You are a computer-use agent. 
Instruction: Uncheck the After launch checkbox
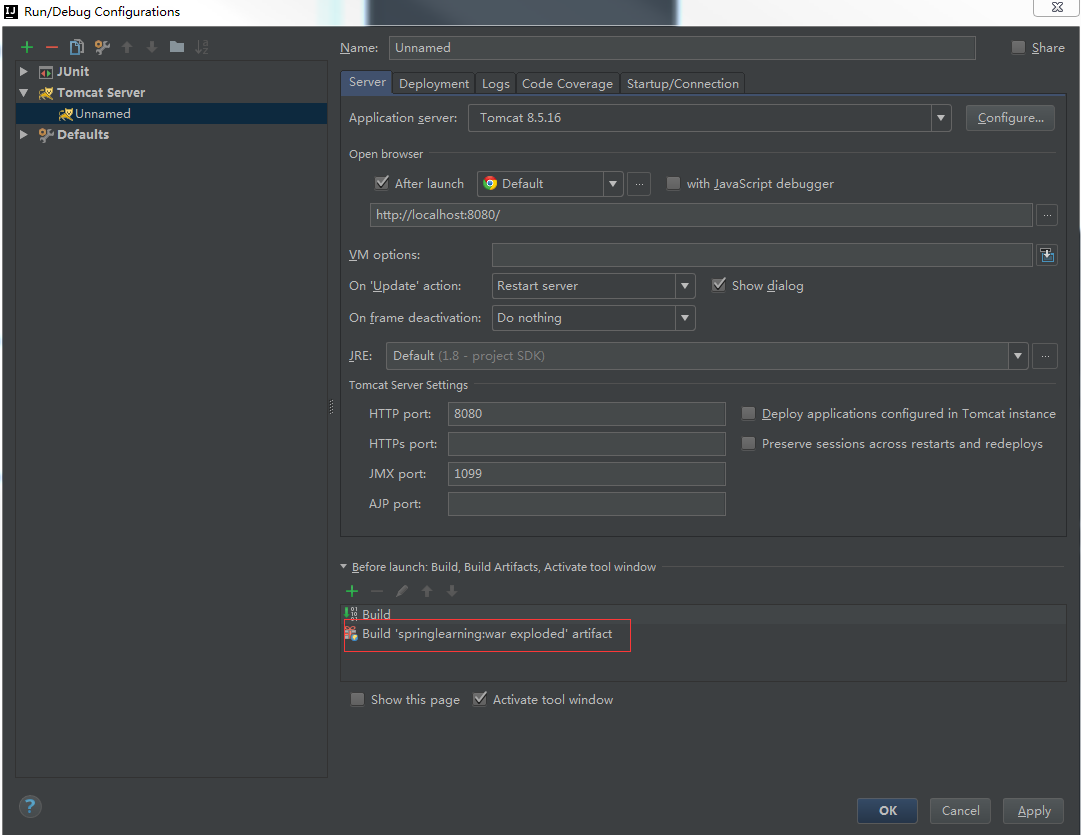coord(382,183)
